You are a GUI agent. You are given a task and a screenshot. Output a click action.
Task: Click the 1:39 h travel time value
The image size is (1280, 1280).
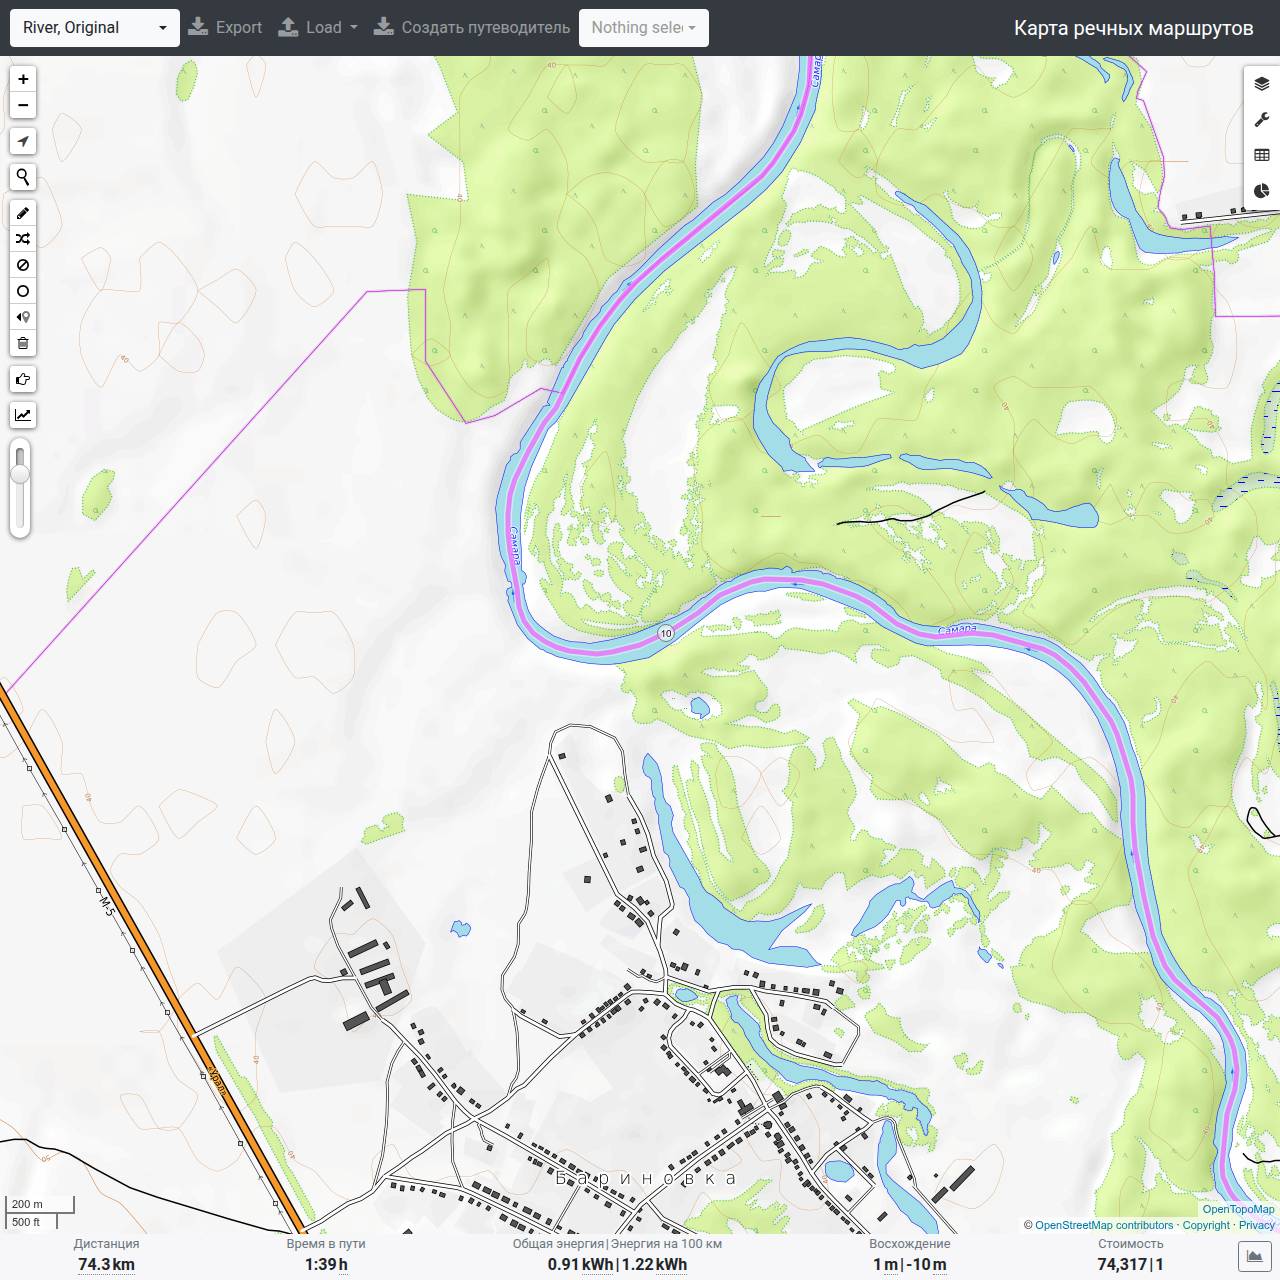[326, 1264]
